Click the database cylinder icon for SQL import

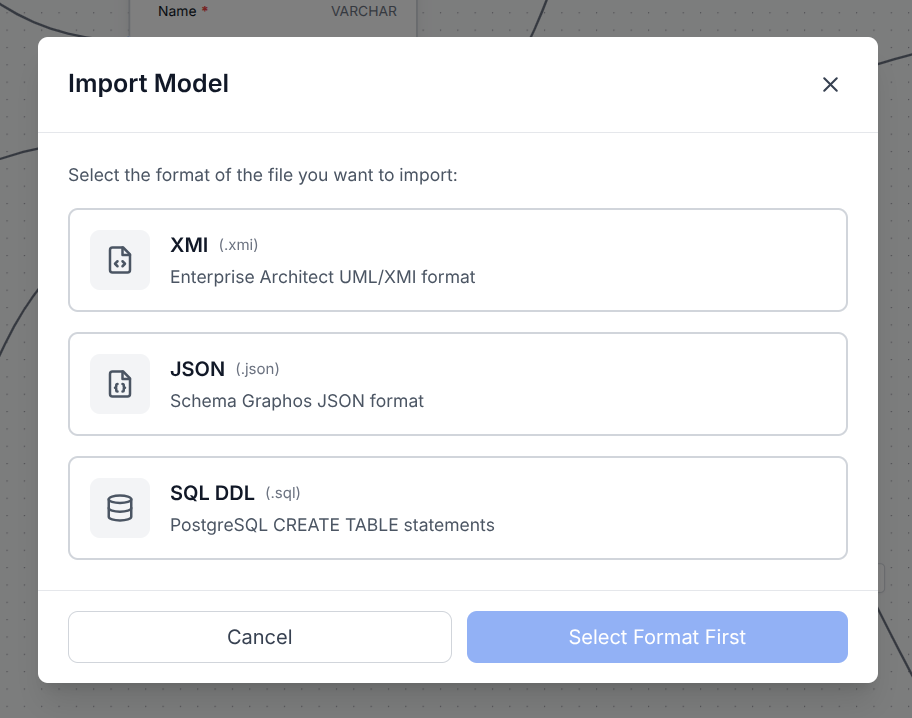coord(119,508)
